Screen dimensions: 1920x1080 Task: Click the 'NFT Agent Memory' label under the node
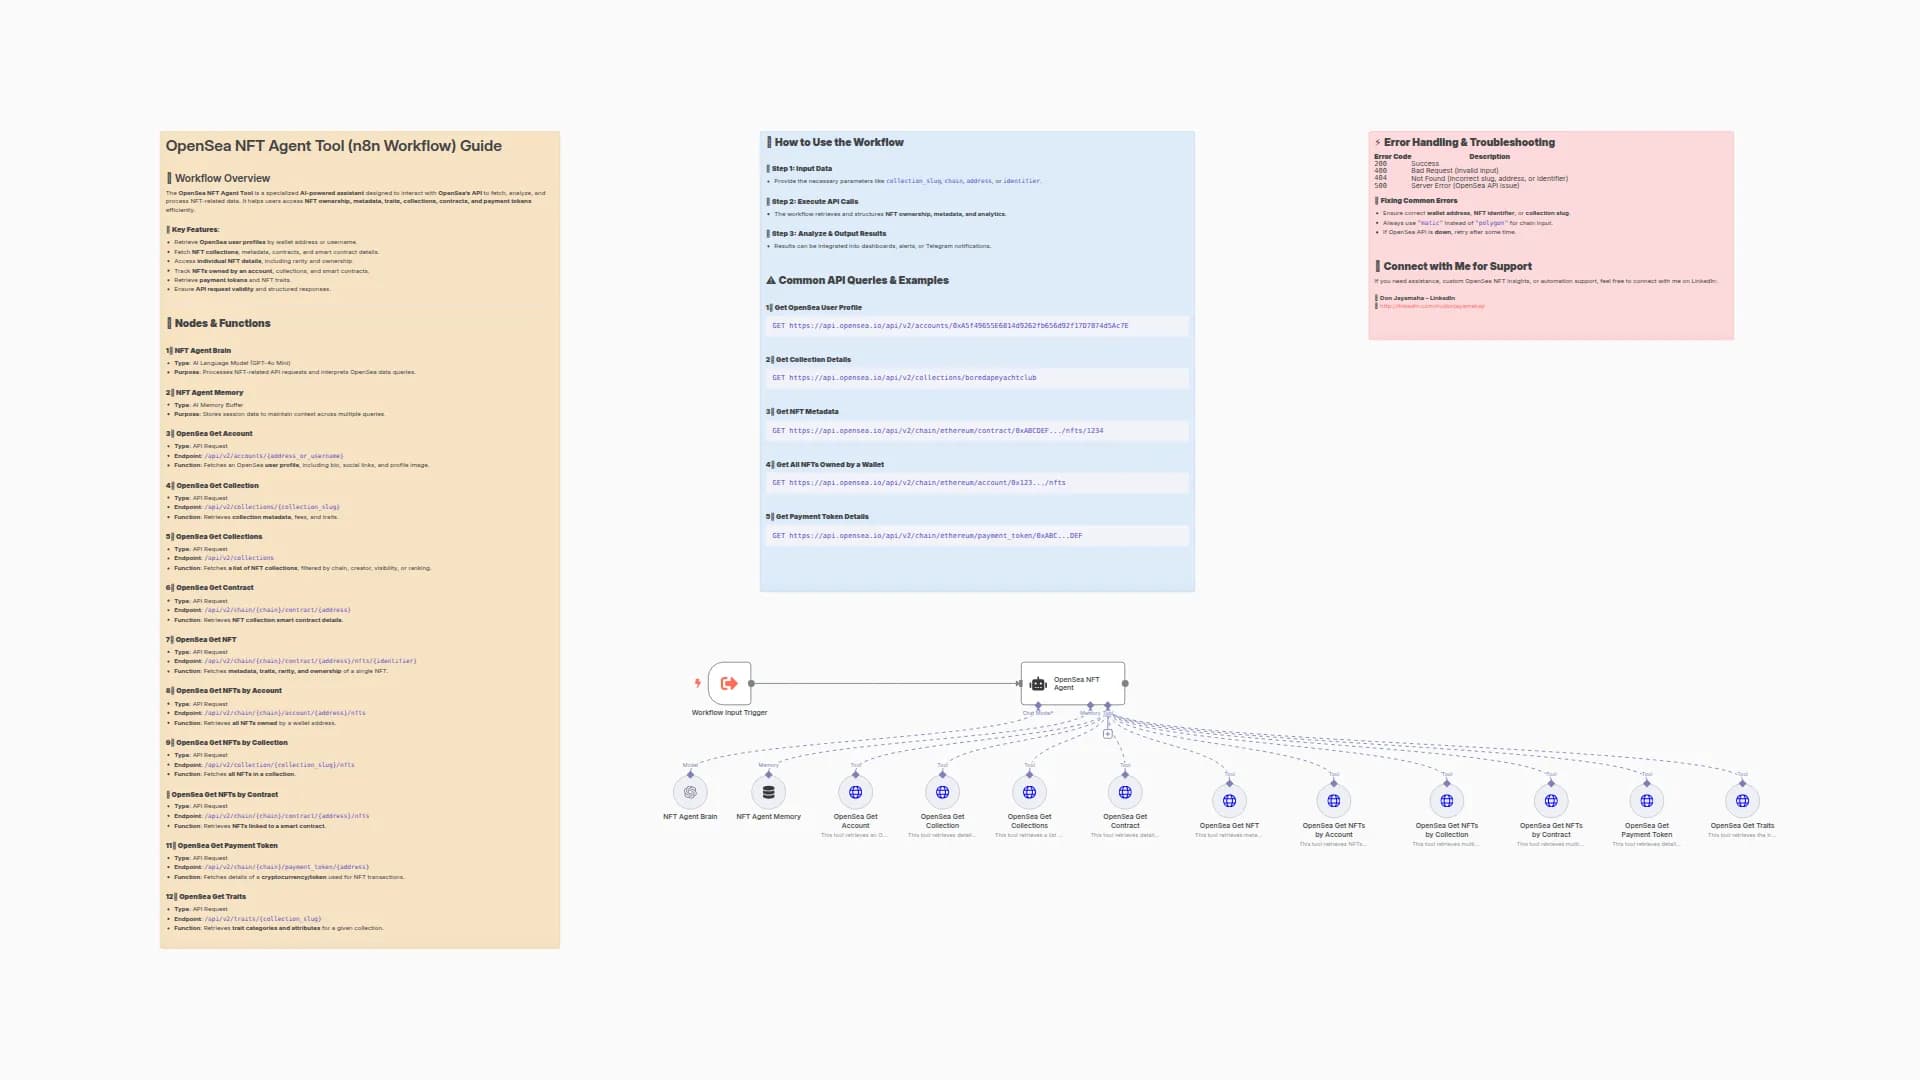coord(768,817)
